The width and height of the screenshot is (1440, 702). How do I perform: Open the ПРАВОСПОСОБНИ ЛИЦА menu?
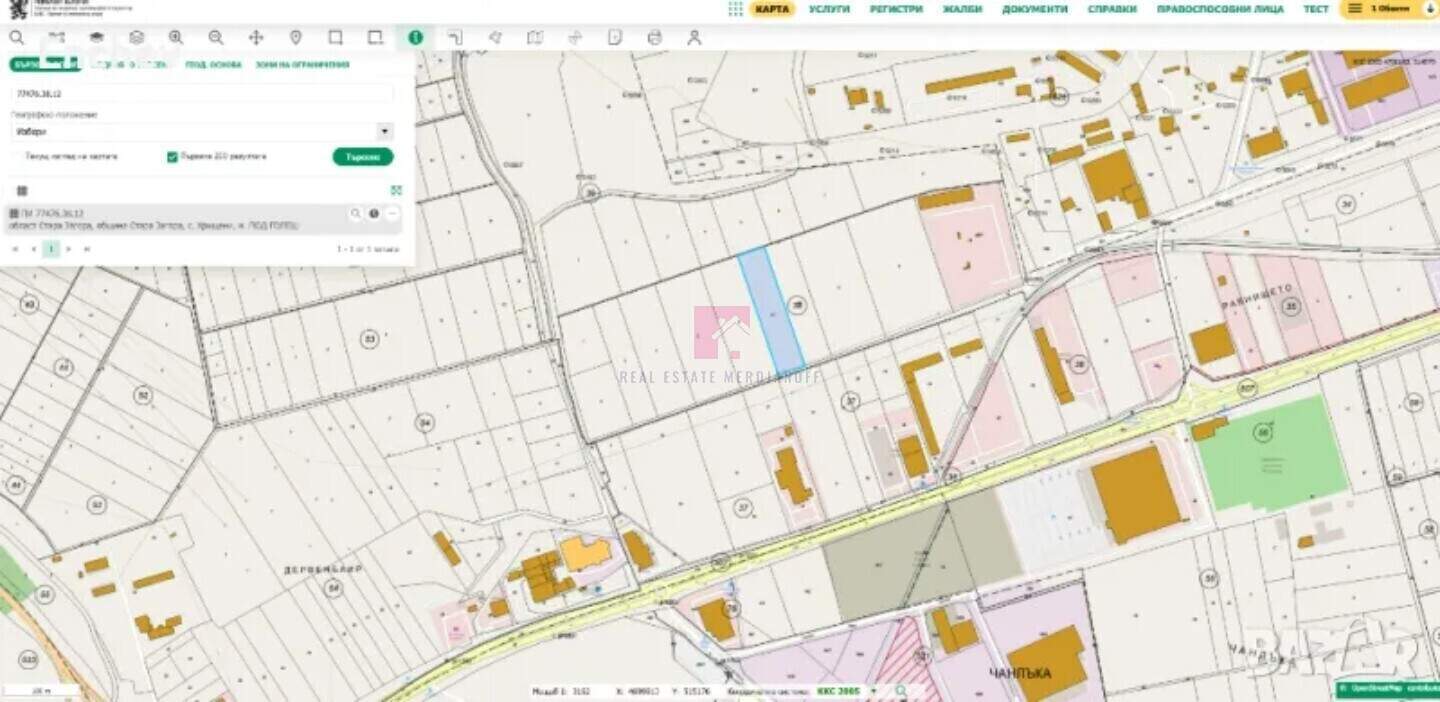pyautogui.click(x=1220, y=9)
